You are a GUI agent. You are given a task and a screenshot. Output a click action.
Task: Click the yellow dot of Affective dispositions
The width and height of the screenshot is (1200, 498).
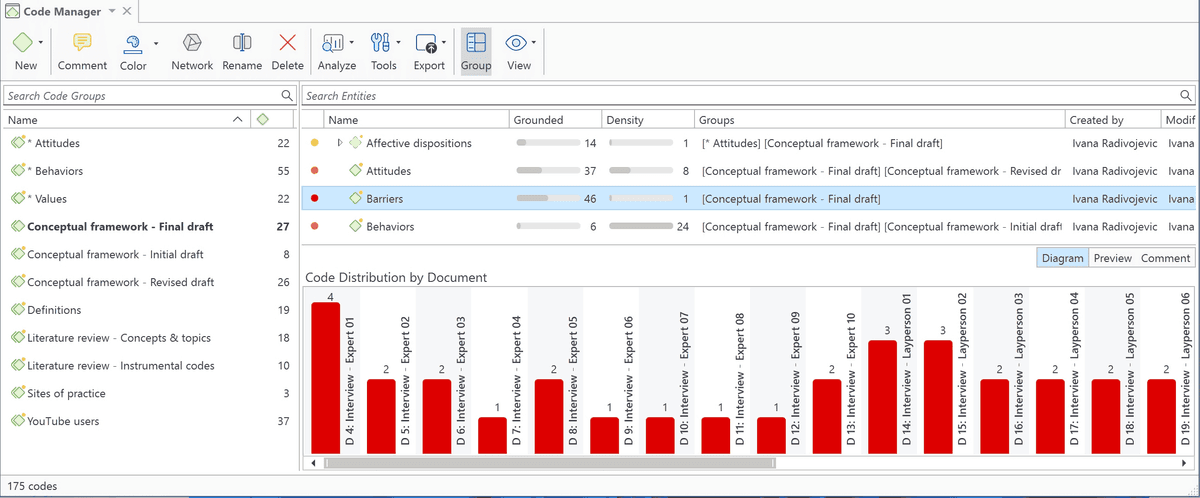coord(315,143)
